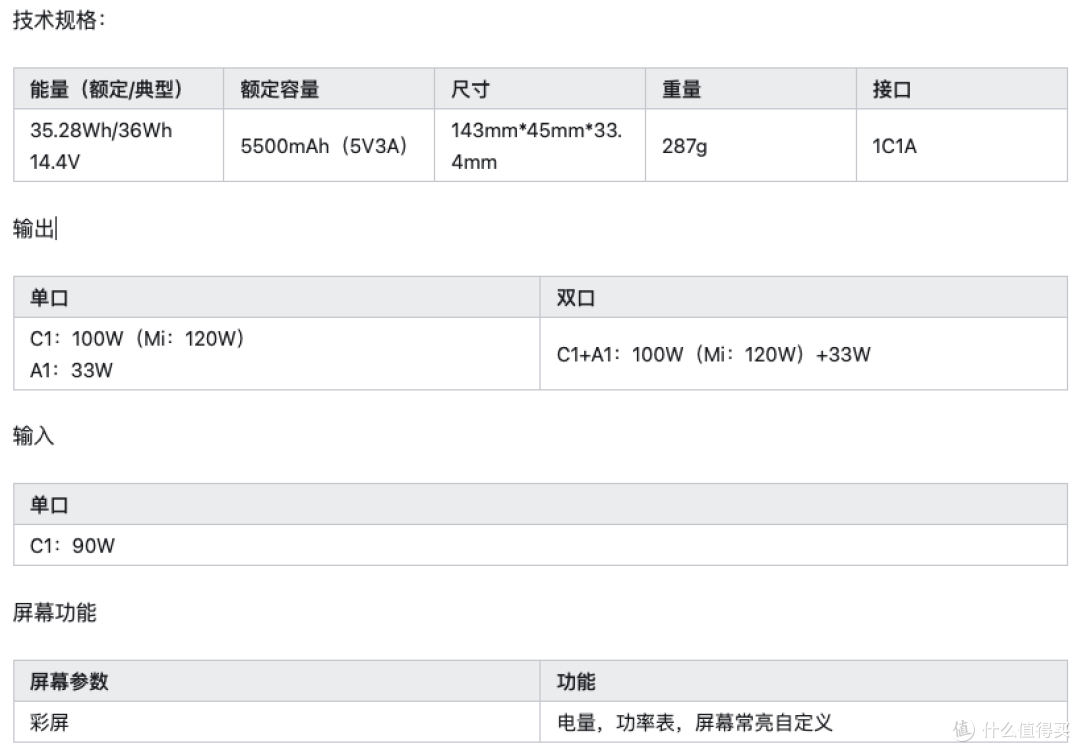Select the 单口 header in output table
Screen dimensions: 1080x752
click(276, 297)
